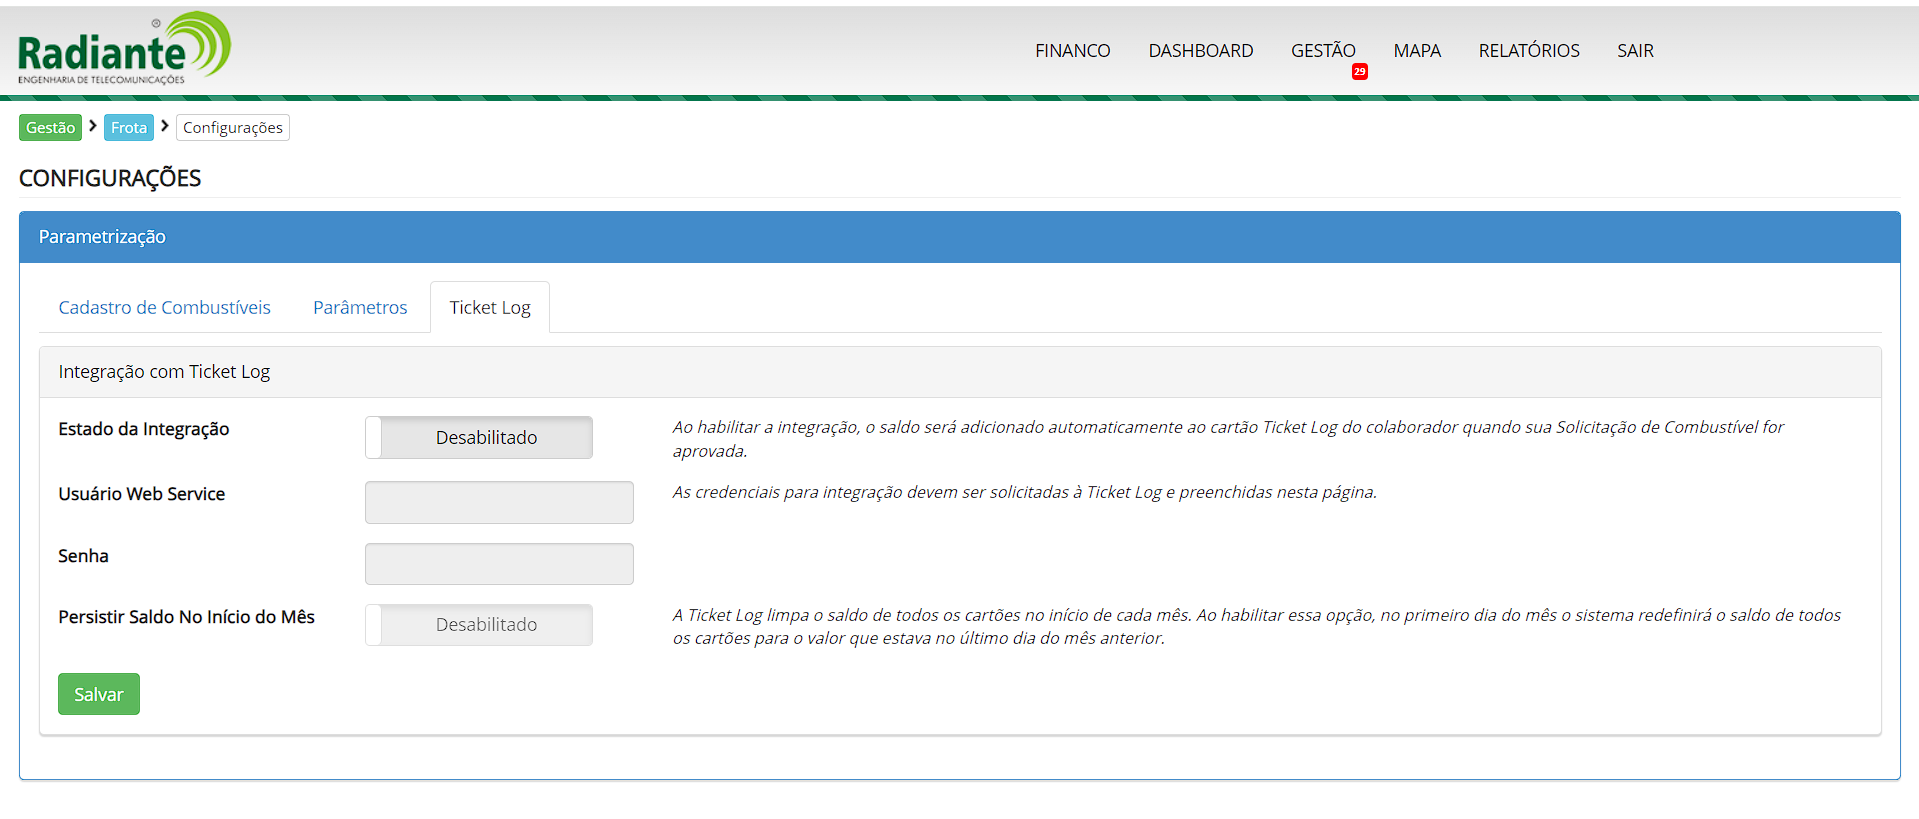Open the Parâmetros tab
Image resolution: width=1919 pixels, height=819 pixels.
click(x=360, y=308)
